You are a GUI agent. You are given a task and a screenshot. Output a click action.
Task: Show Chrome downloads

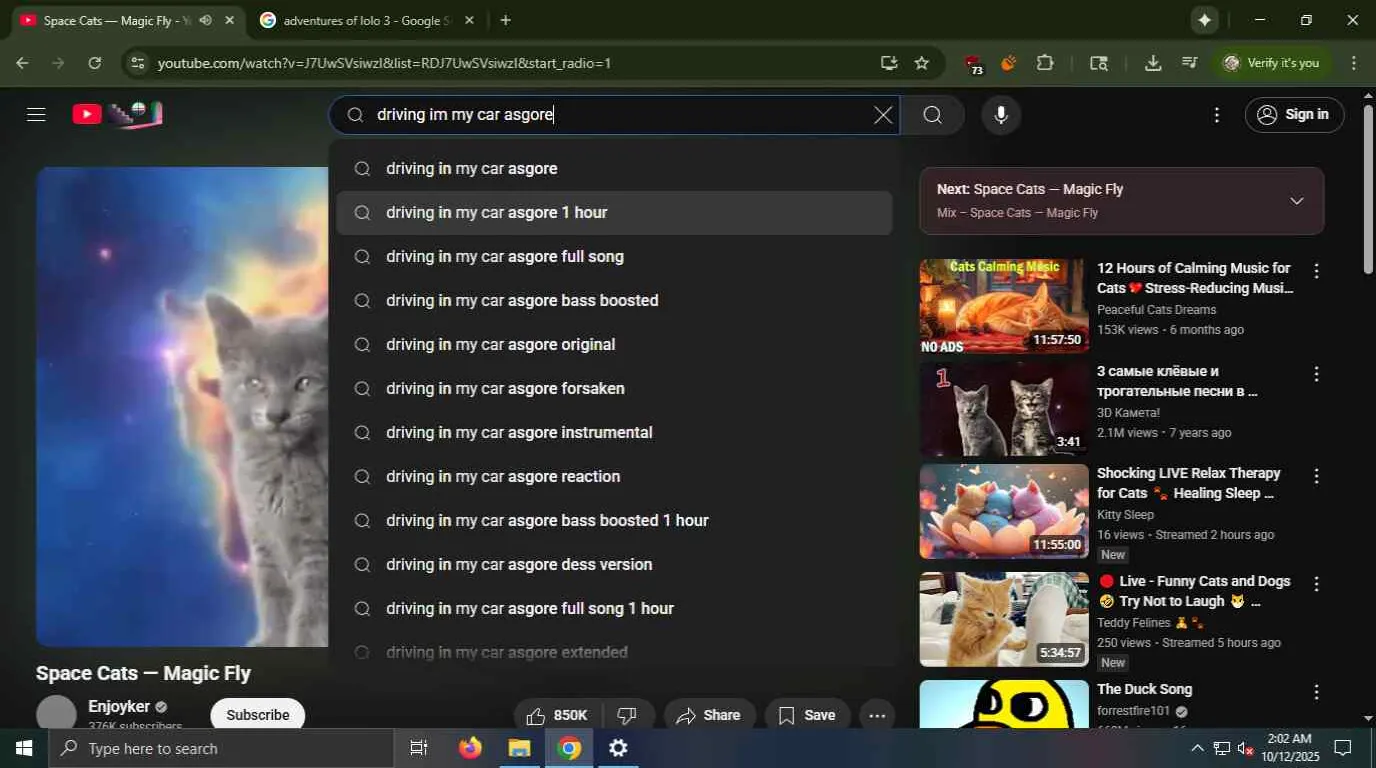1153,63
